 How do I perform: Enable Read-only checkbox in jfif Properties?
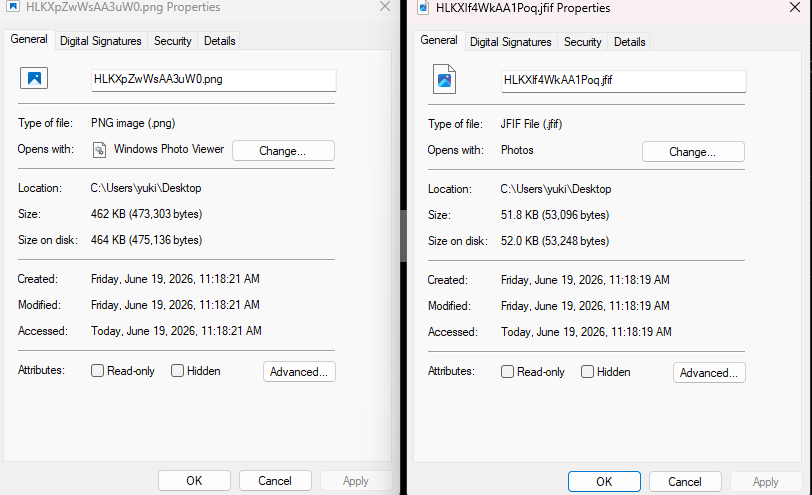click(x=508, y=372)
